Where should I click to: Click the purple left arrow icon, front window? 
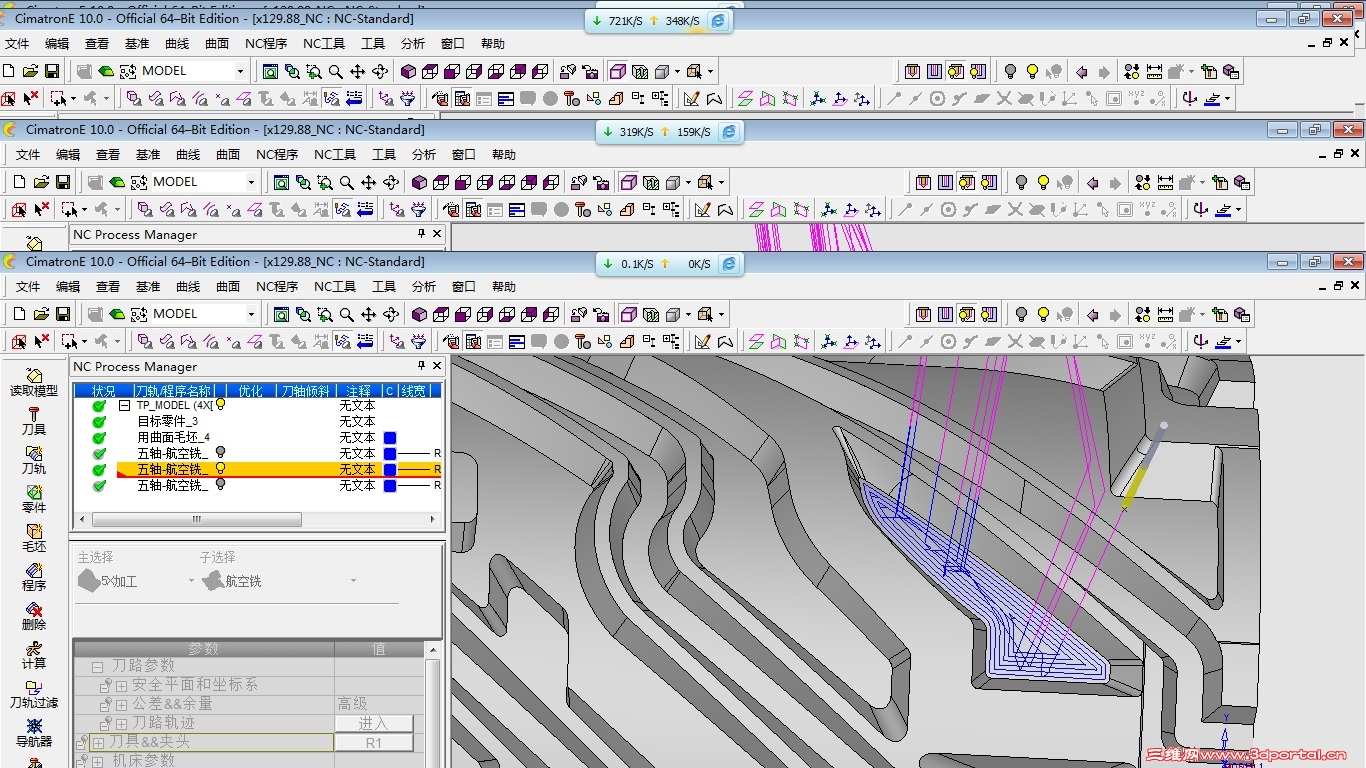pos(1093,314)
